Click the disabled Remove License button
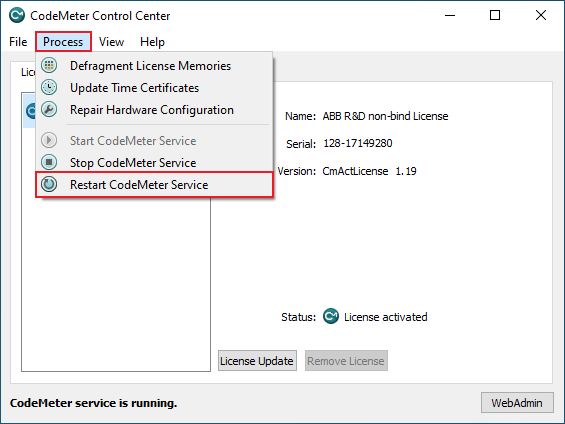Image resolution: width=565 pixels, height=424 pixels. click(346, 361)
